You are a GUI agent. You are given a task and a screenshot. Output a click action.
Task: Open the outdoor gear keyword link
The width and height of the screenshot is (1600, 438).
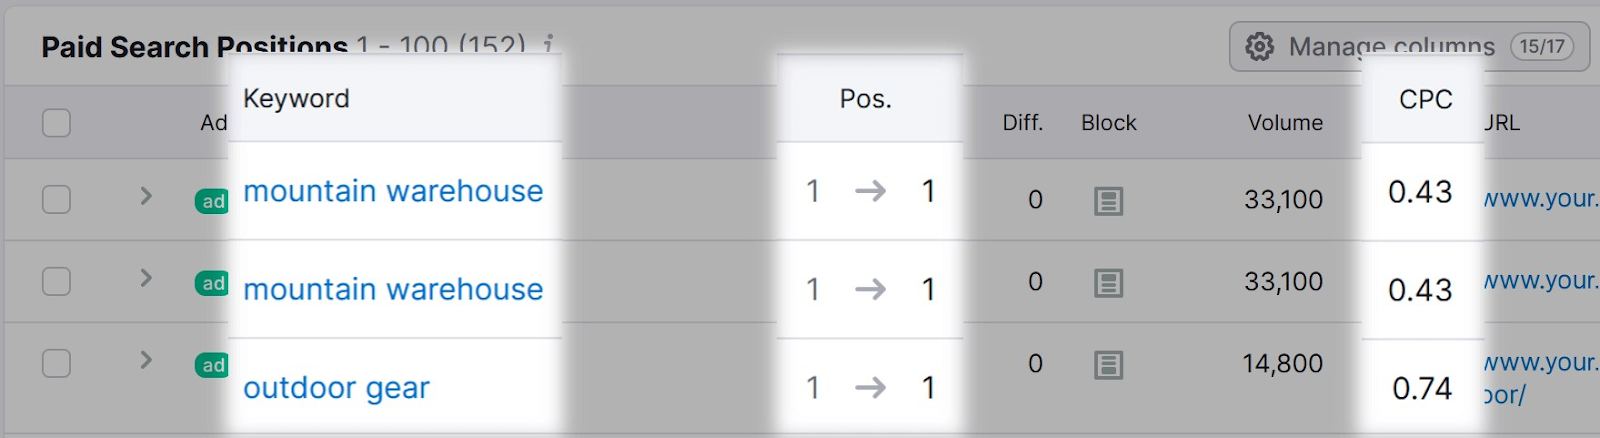[336, 388]
